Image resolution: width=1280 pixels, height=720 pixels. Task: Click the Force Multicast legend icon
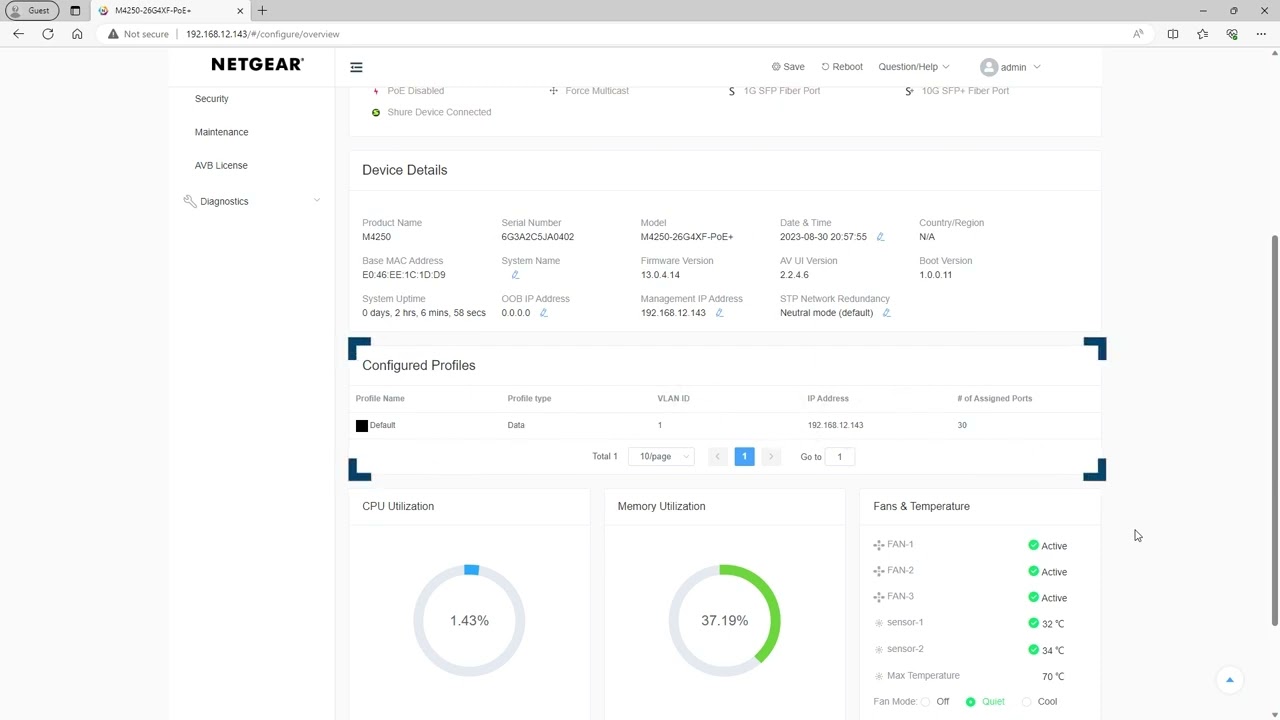point(553,91)
